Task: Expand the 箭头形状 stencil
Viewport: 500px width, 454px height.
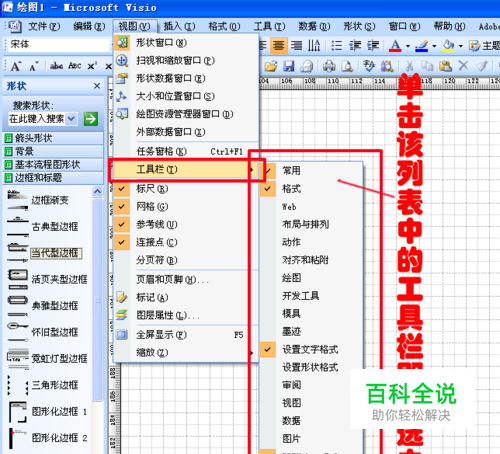Action: click(53, 138)
